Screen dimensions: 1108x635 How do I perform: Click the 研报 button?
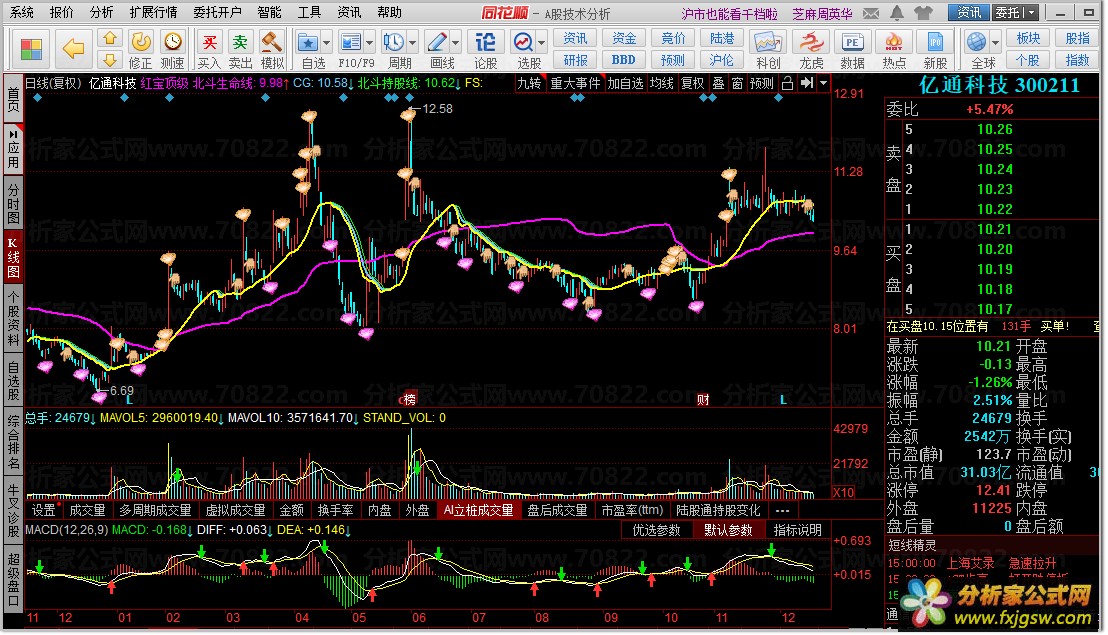(575, 60)
